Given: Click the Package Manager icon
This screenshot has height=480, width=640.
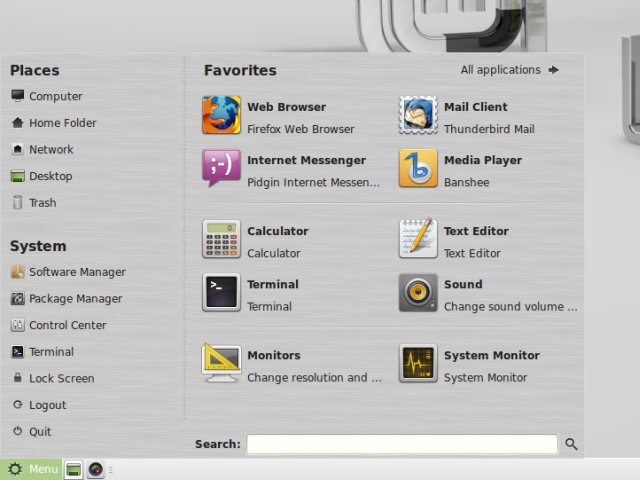Looking at the screenshot, I should (18, 298).
